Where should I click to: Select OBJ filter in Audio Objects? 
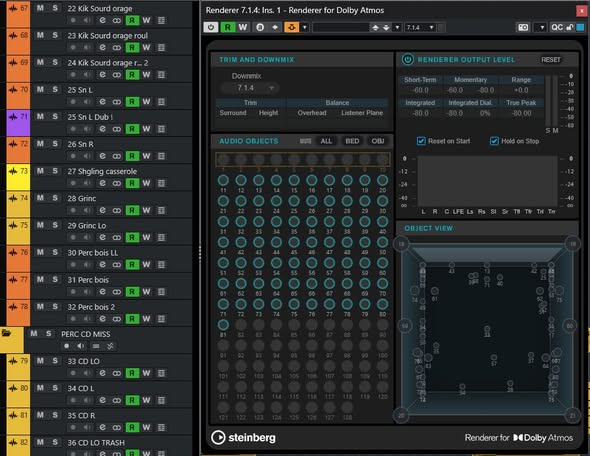(378, 141)
